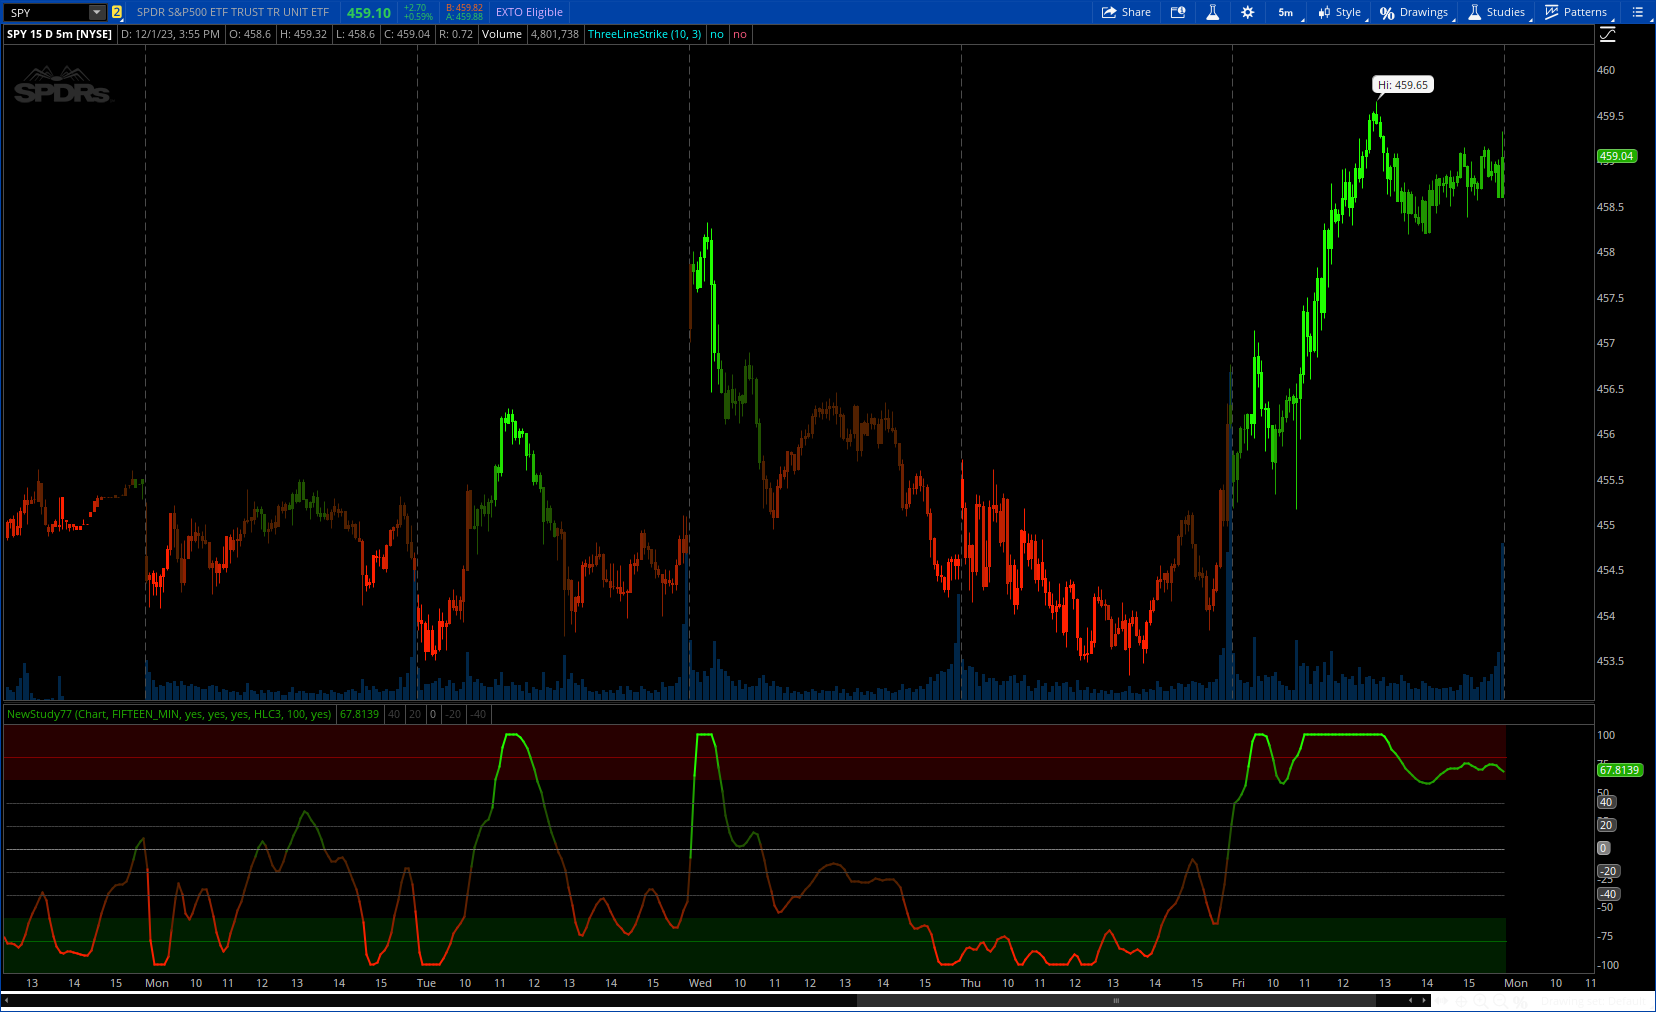Click the B: 459.82 bid value

pyautogui.click(x=464, y=8)
